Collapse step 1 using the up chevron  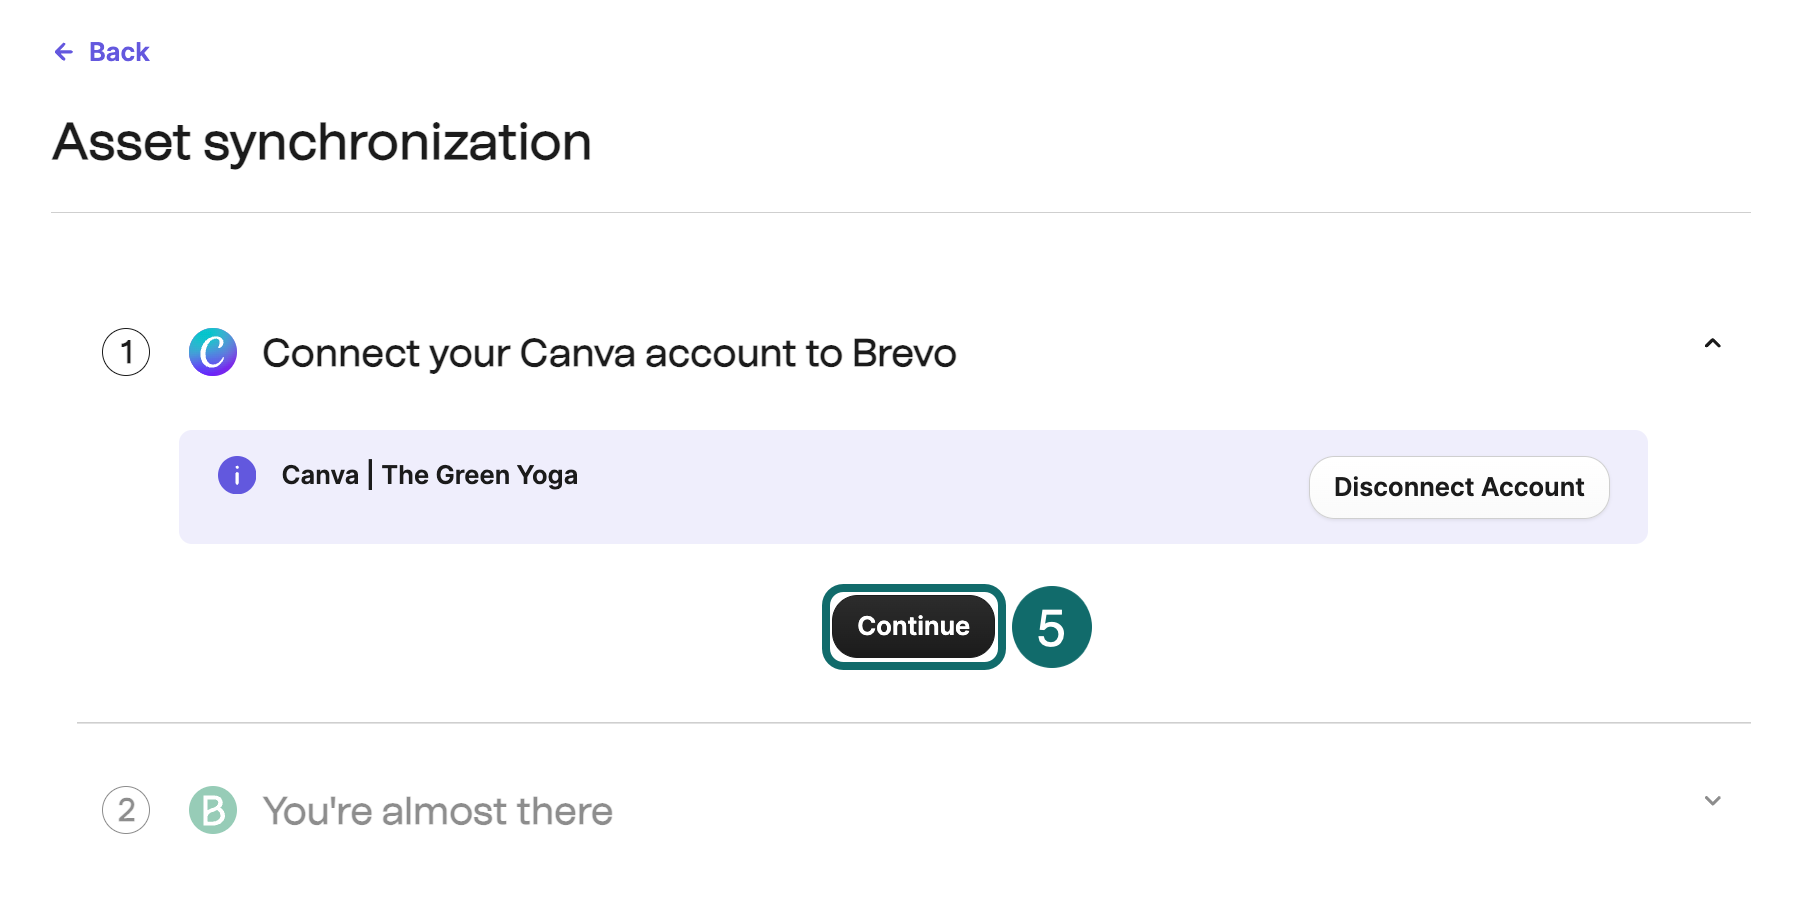tap(1713, 344)
